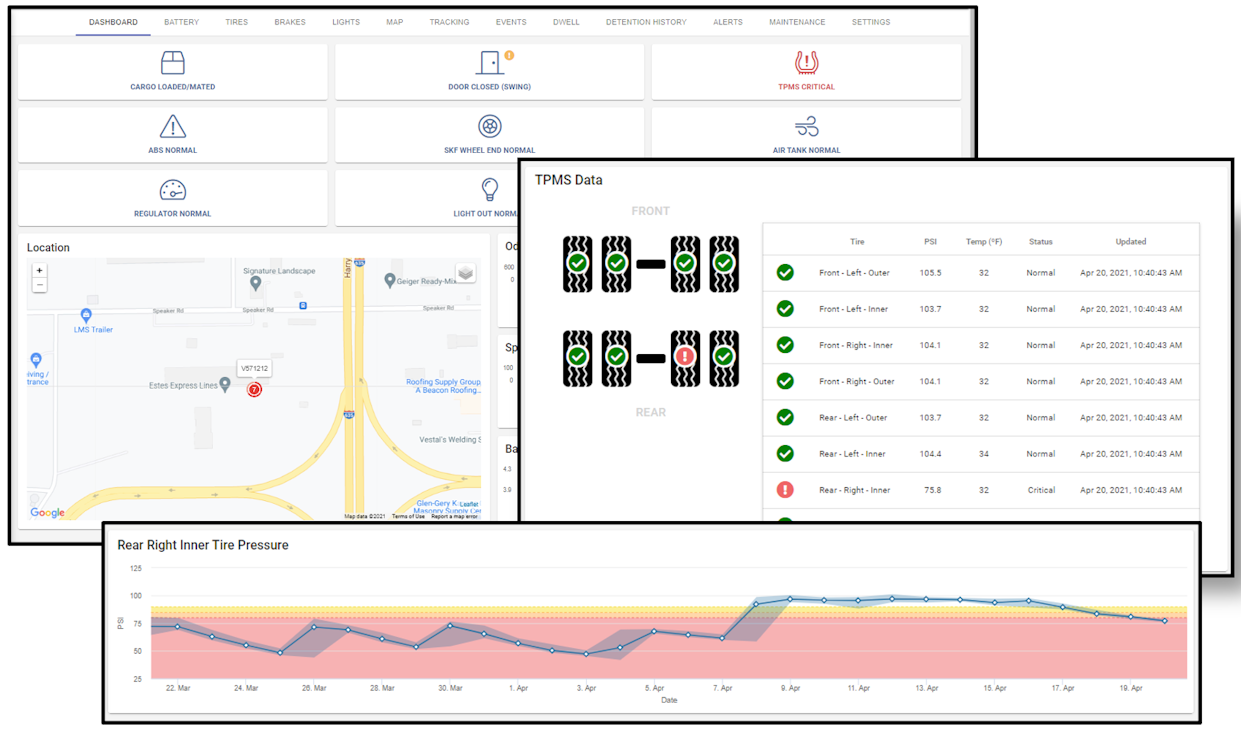Image resolution: width=1241 pixels, height=730 pixels.
Task: Click the red critical status icon in table
Action: point(785,490)
